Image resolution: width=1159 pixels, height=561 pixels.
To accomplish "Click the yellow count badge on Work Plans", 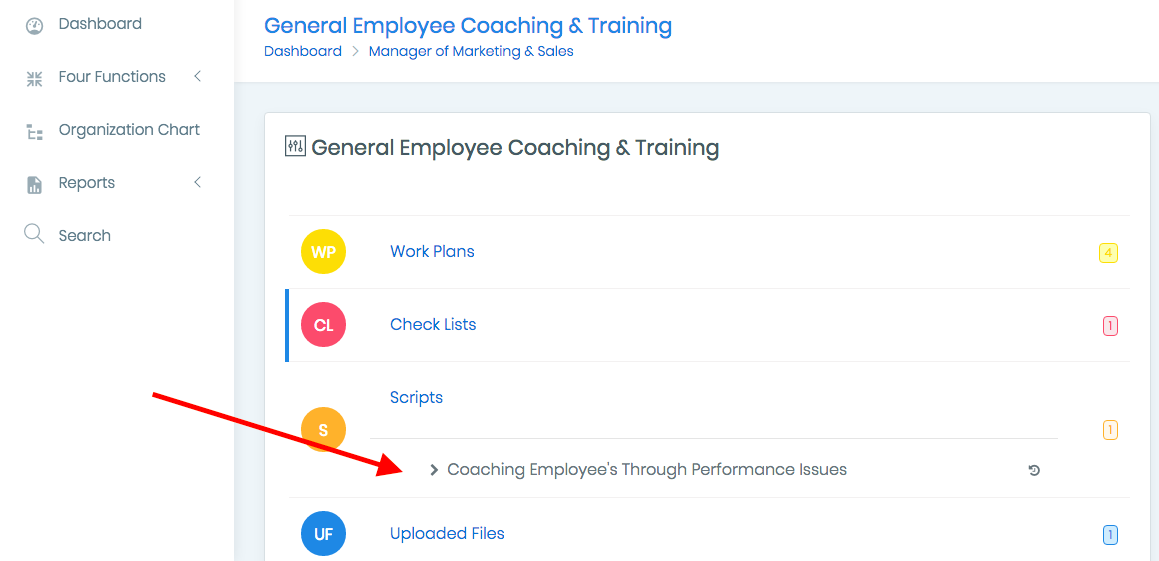I will (x=1108, y=253).
